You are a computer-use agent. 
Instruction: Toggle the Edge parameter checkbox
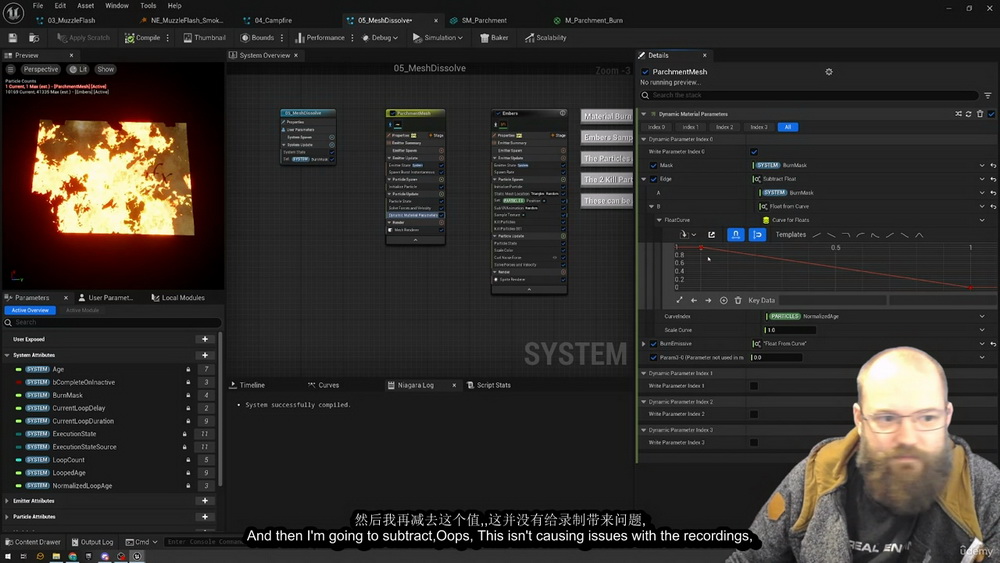(x=653, y=179)
